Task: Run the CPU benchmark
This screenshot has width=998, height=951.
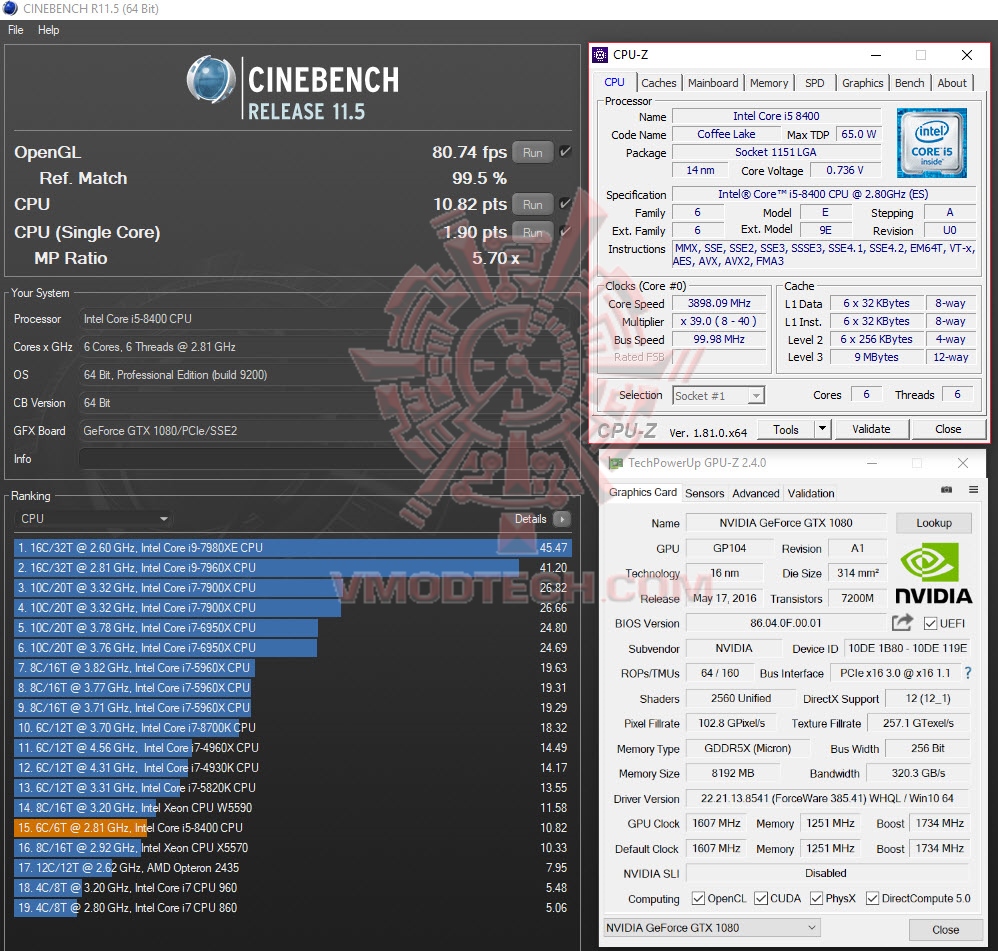Action: click(x=533, y=204)
